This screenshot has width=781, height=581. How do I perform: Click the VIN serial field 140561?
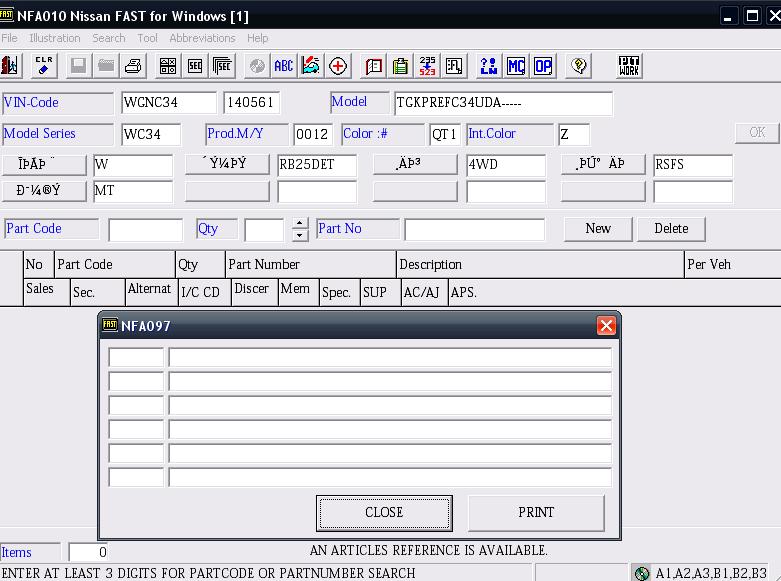pyautogui.click(x=252, y=103)
